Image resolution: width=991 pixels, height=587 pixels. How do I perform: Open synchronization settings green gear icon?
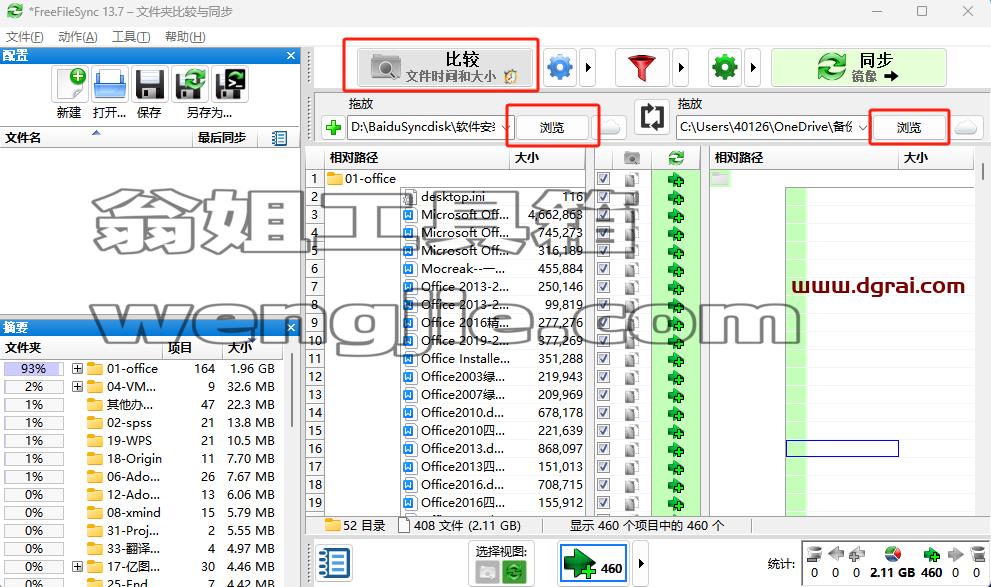[725, 67]
